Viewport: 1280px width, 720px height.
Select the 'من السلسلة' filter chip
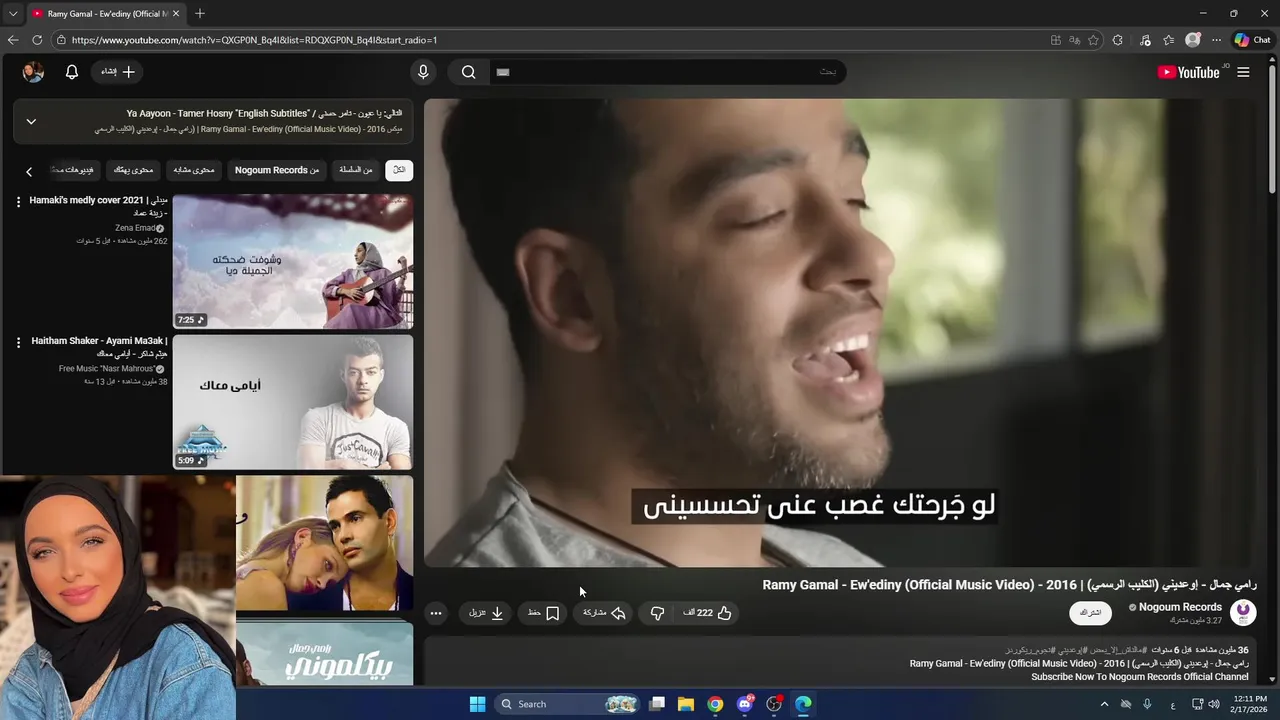[355, 170]
